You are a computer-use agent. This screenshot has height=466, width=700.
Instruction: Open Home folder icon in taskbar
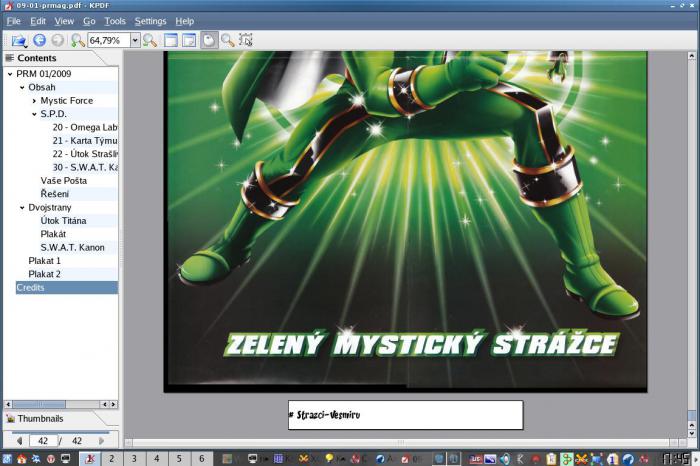pos(21,459)
